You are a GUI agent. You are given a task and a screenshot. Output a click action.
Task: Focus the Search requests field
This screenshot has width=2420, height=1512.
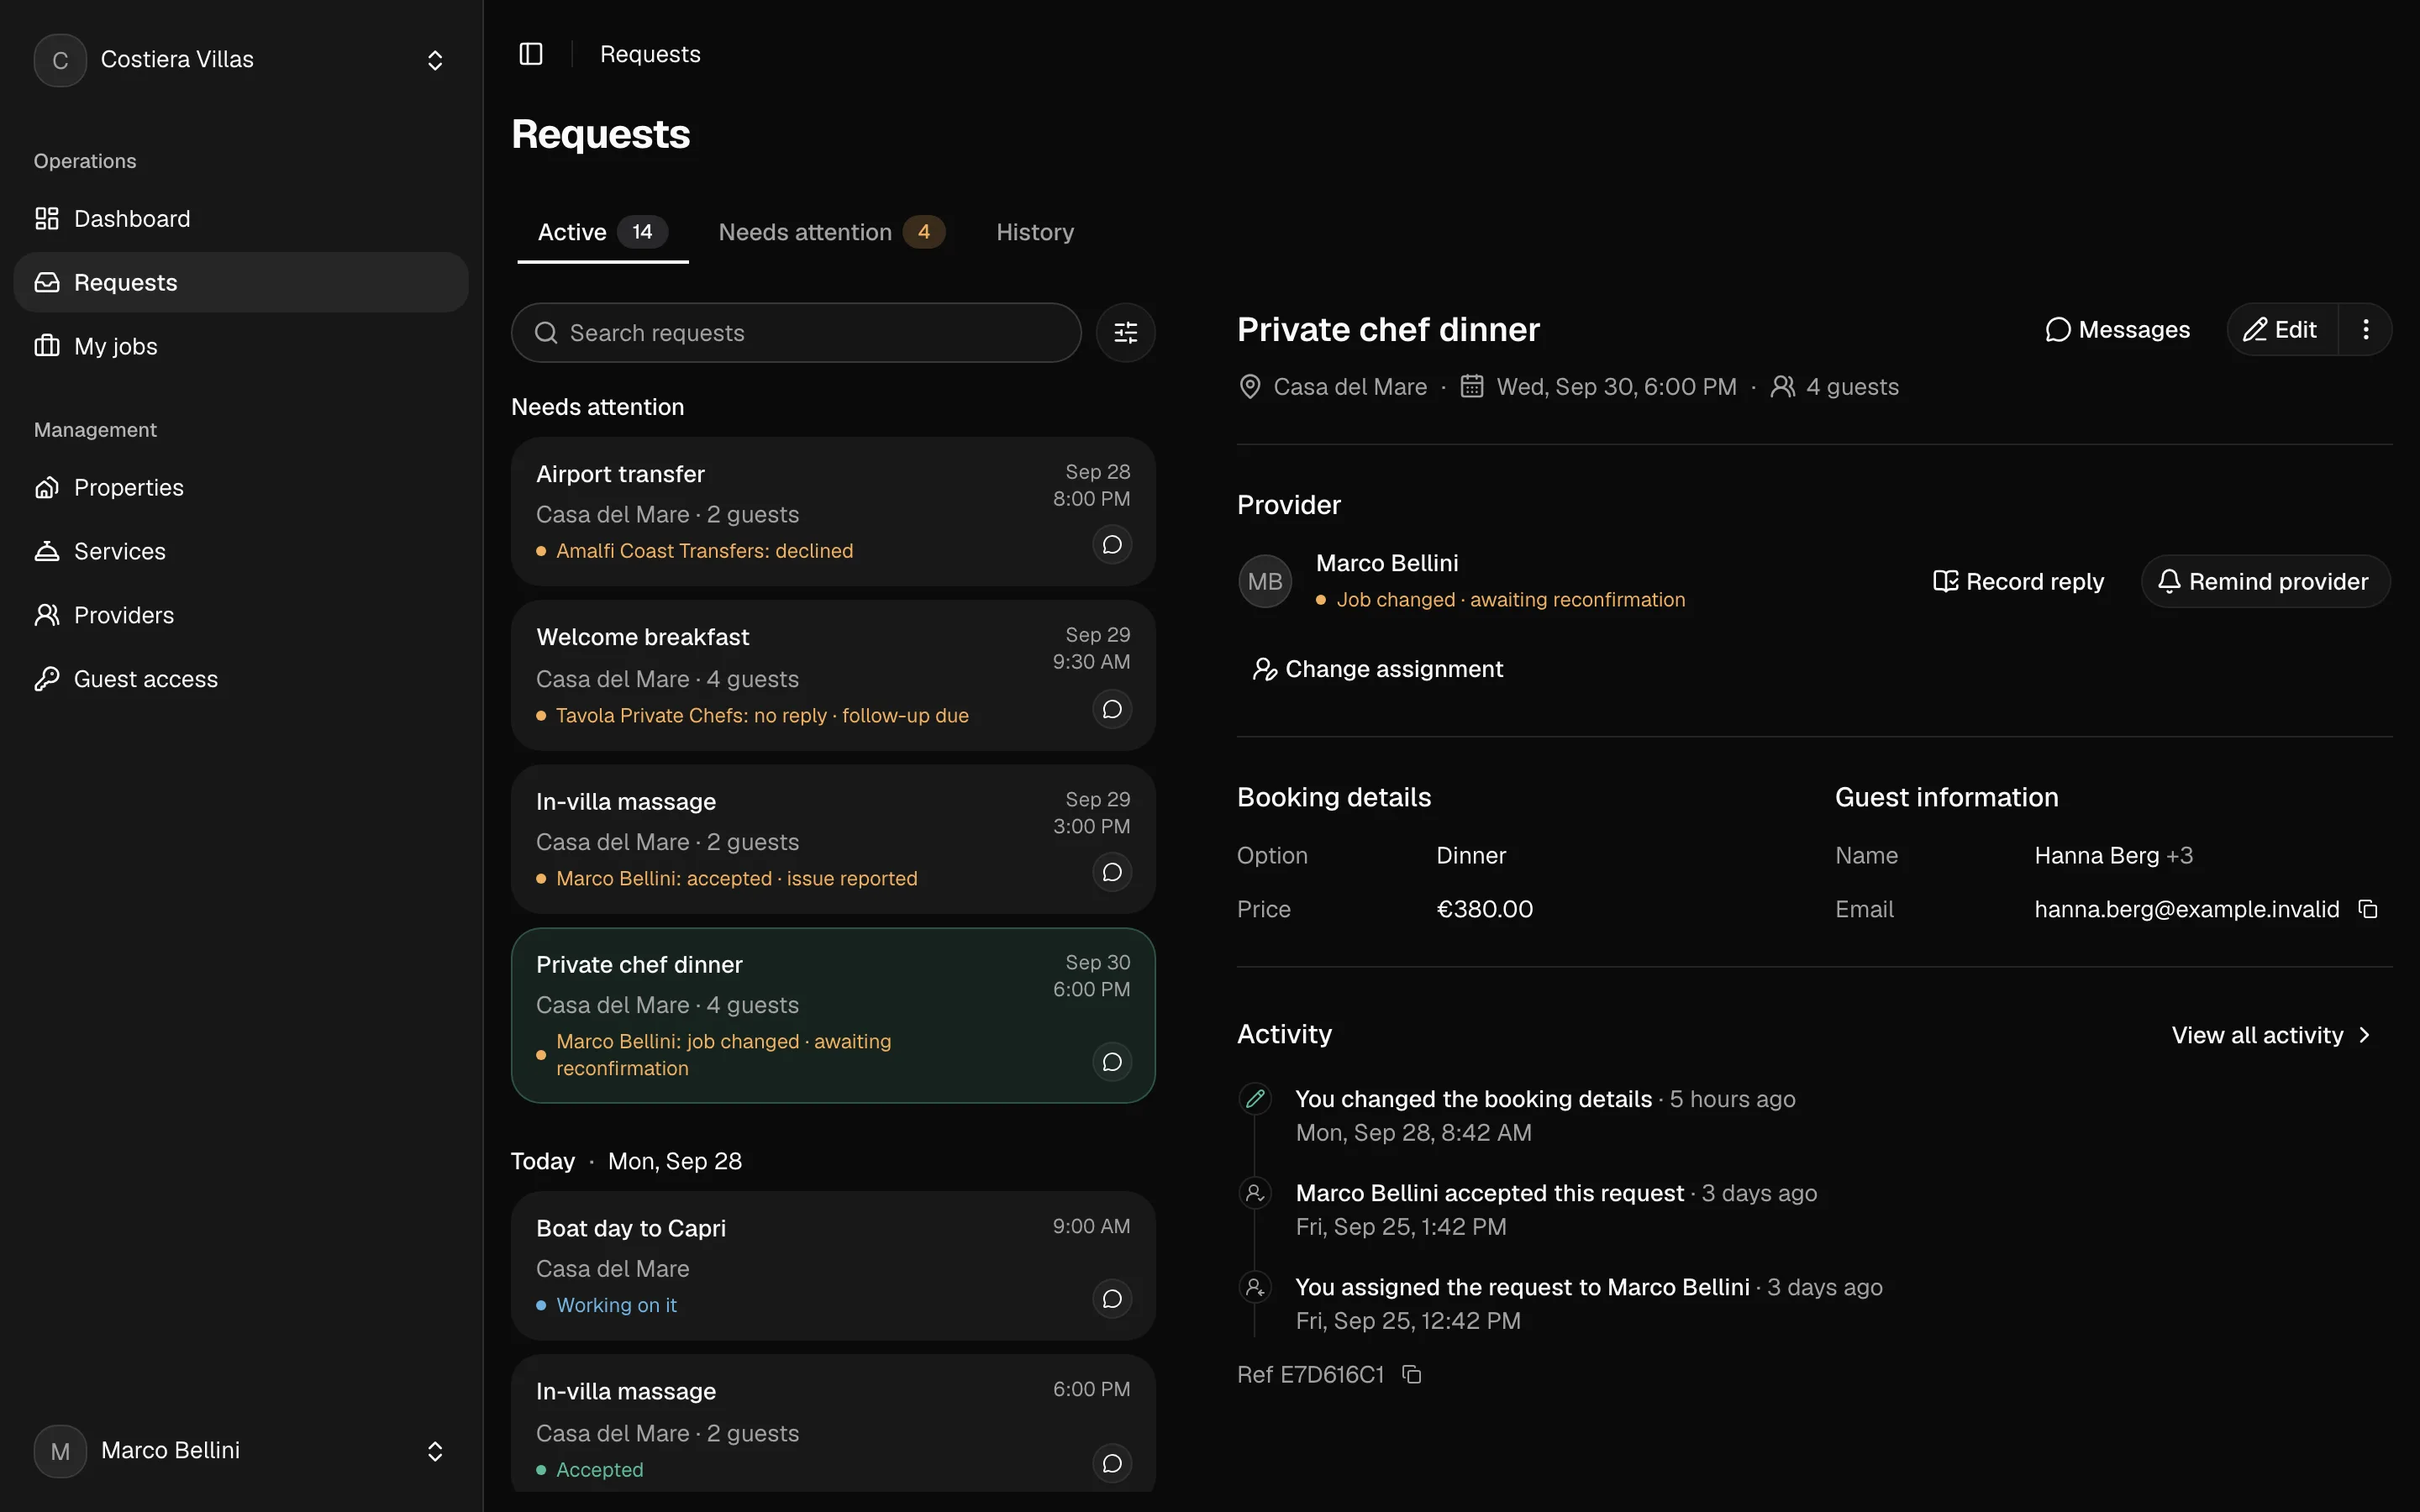(796, 333)
